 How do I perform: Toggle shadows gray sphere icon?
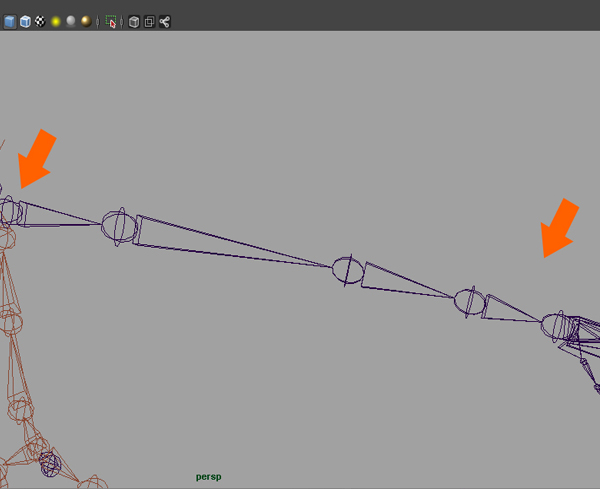point(71,21)
